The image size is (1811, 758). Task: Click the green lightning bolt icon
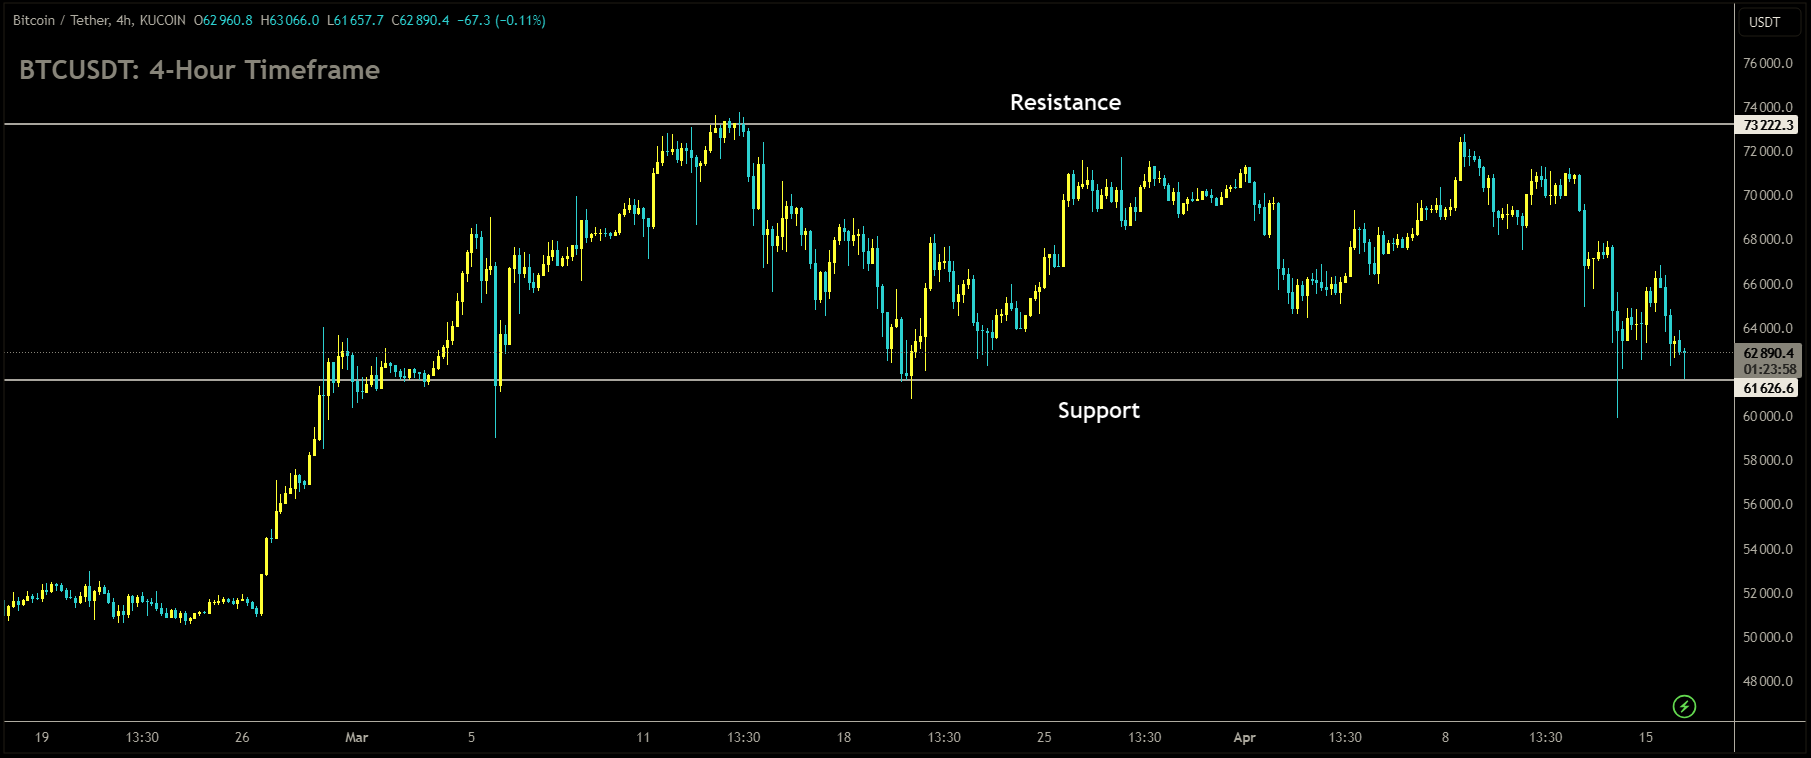[x=1684, y=707]
